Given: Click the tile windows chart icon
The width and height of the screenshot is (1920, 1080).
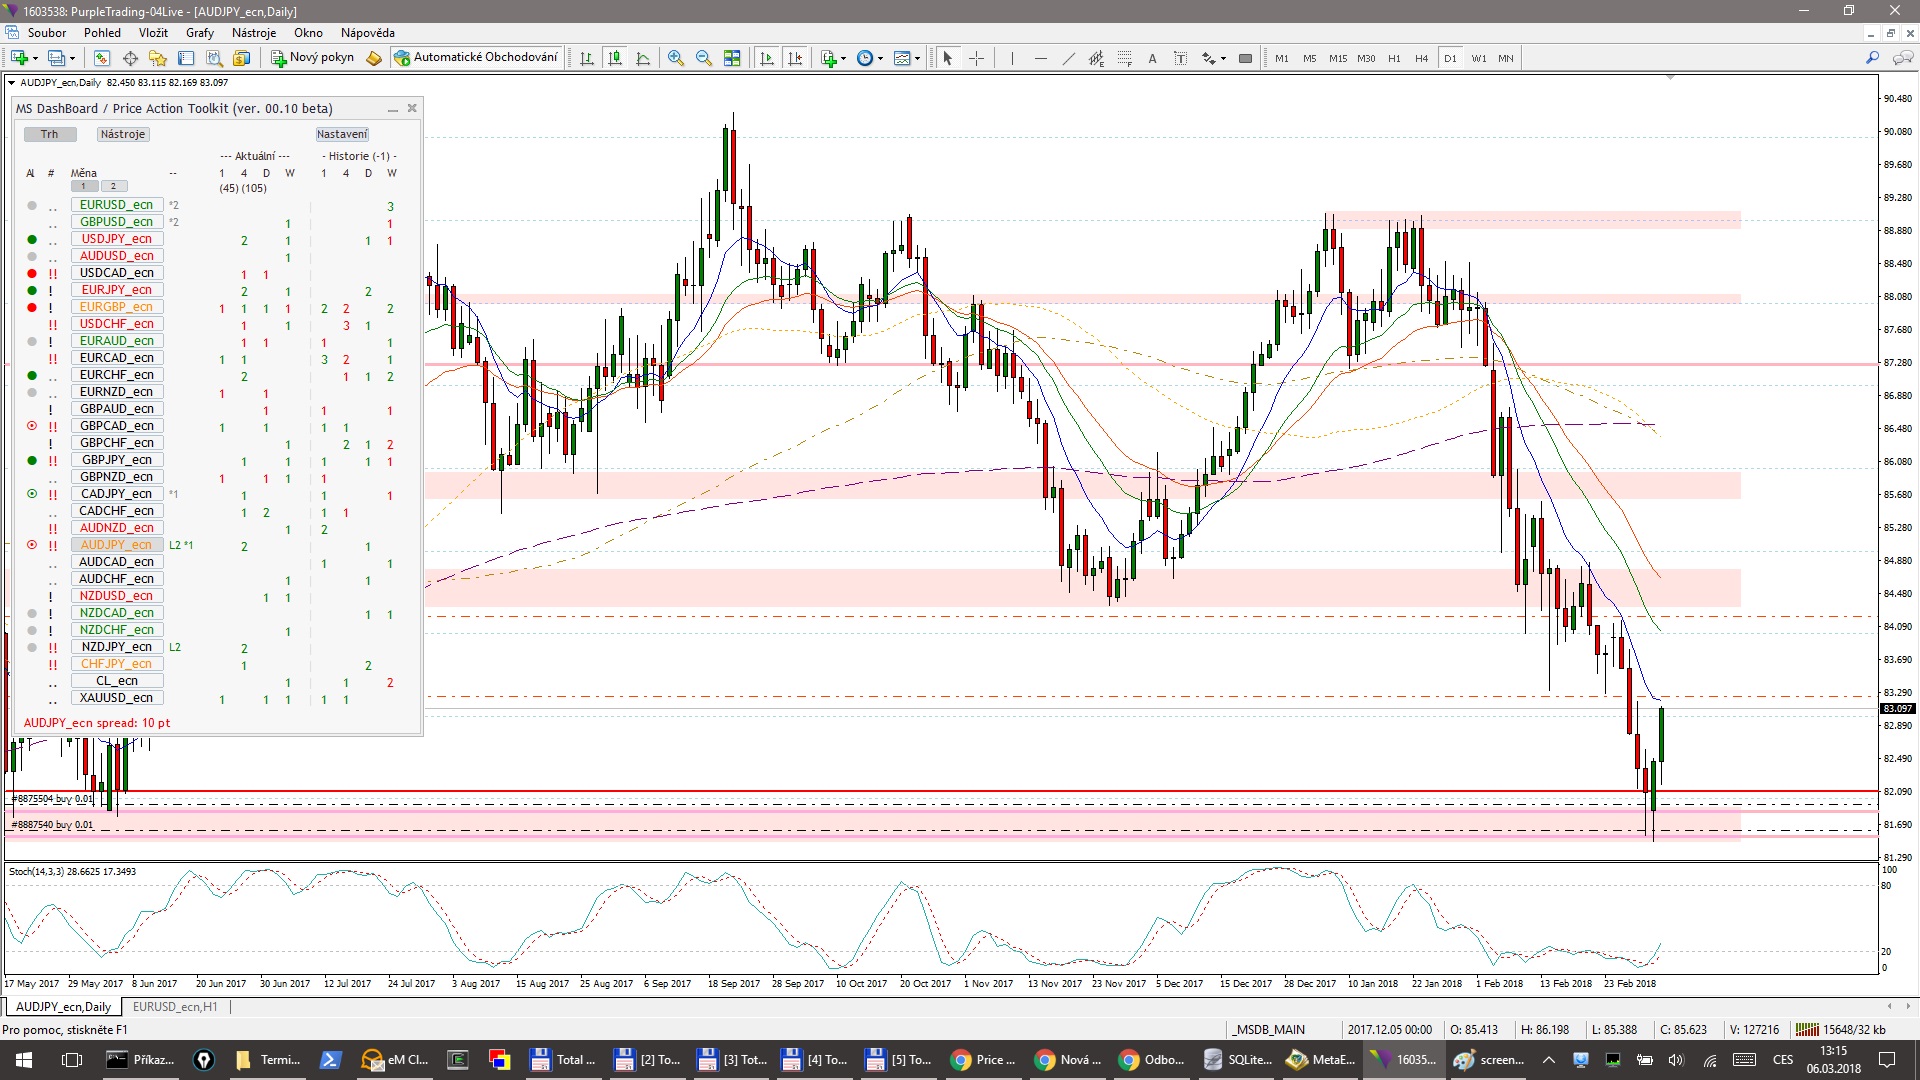Looking at the screenshot, I should (732, 58).
